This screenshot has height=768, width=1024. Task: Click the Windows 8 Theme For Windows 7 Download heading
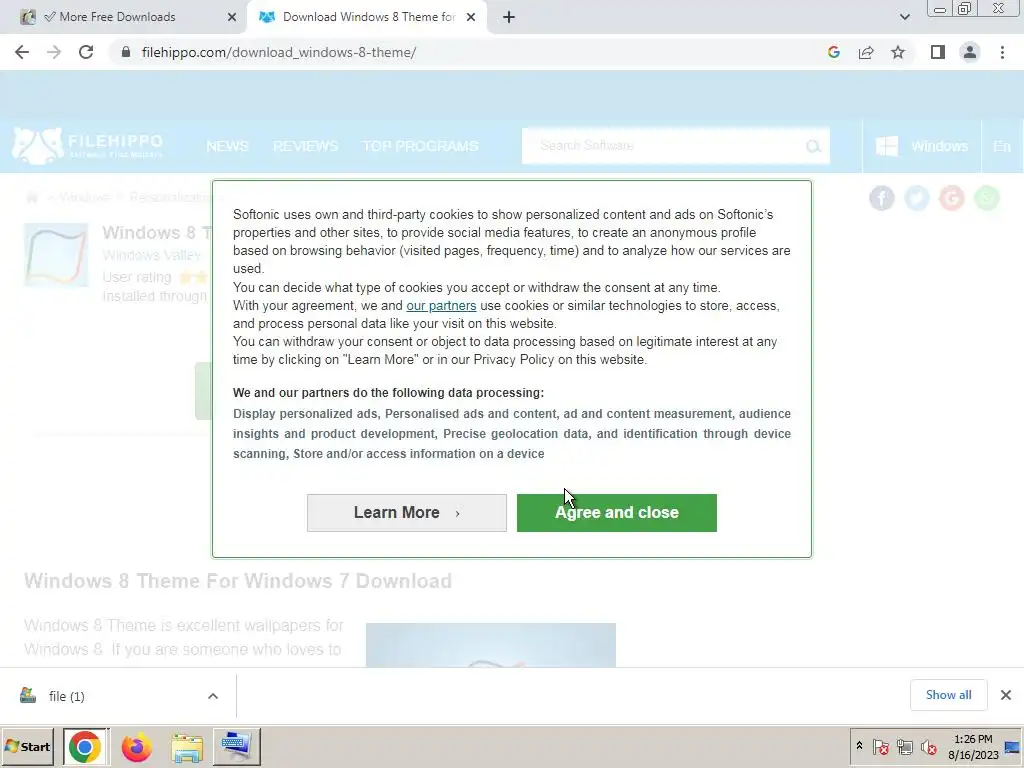click(238, 581)
